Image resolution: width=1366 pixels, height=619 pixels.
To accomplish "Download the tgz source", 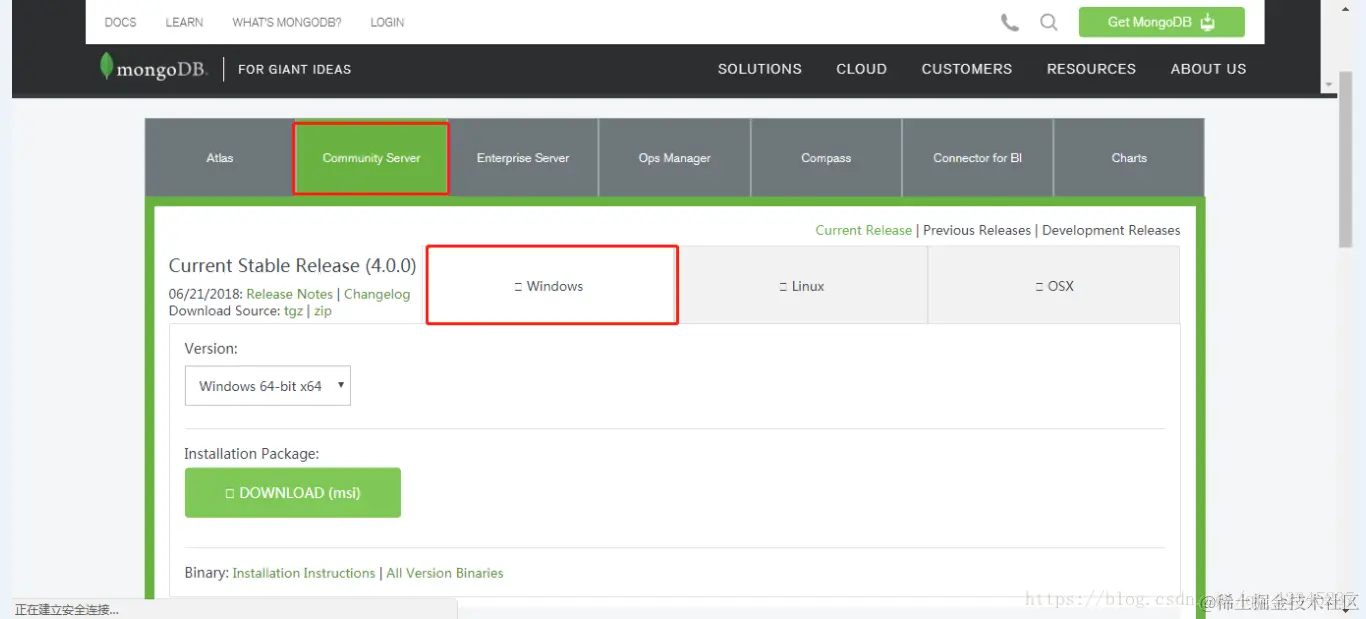I will tap(293, 311).
